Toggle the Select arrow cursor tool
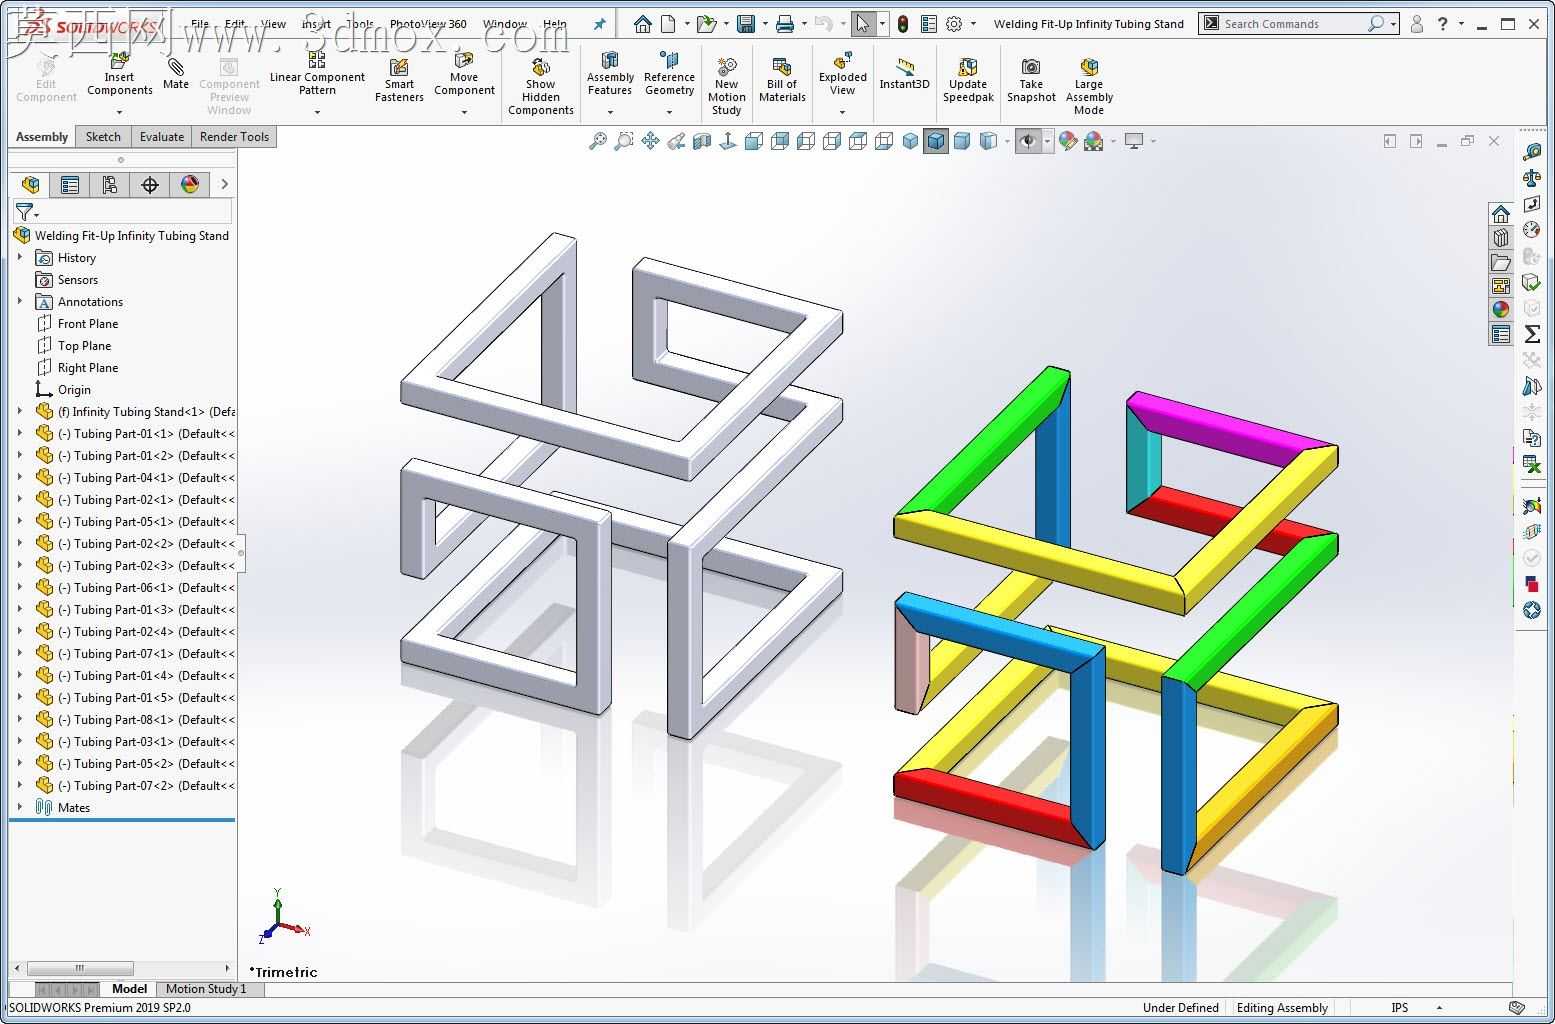The height and width of the screenshot is (1024, 1555). point(863,24)
